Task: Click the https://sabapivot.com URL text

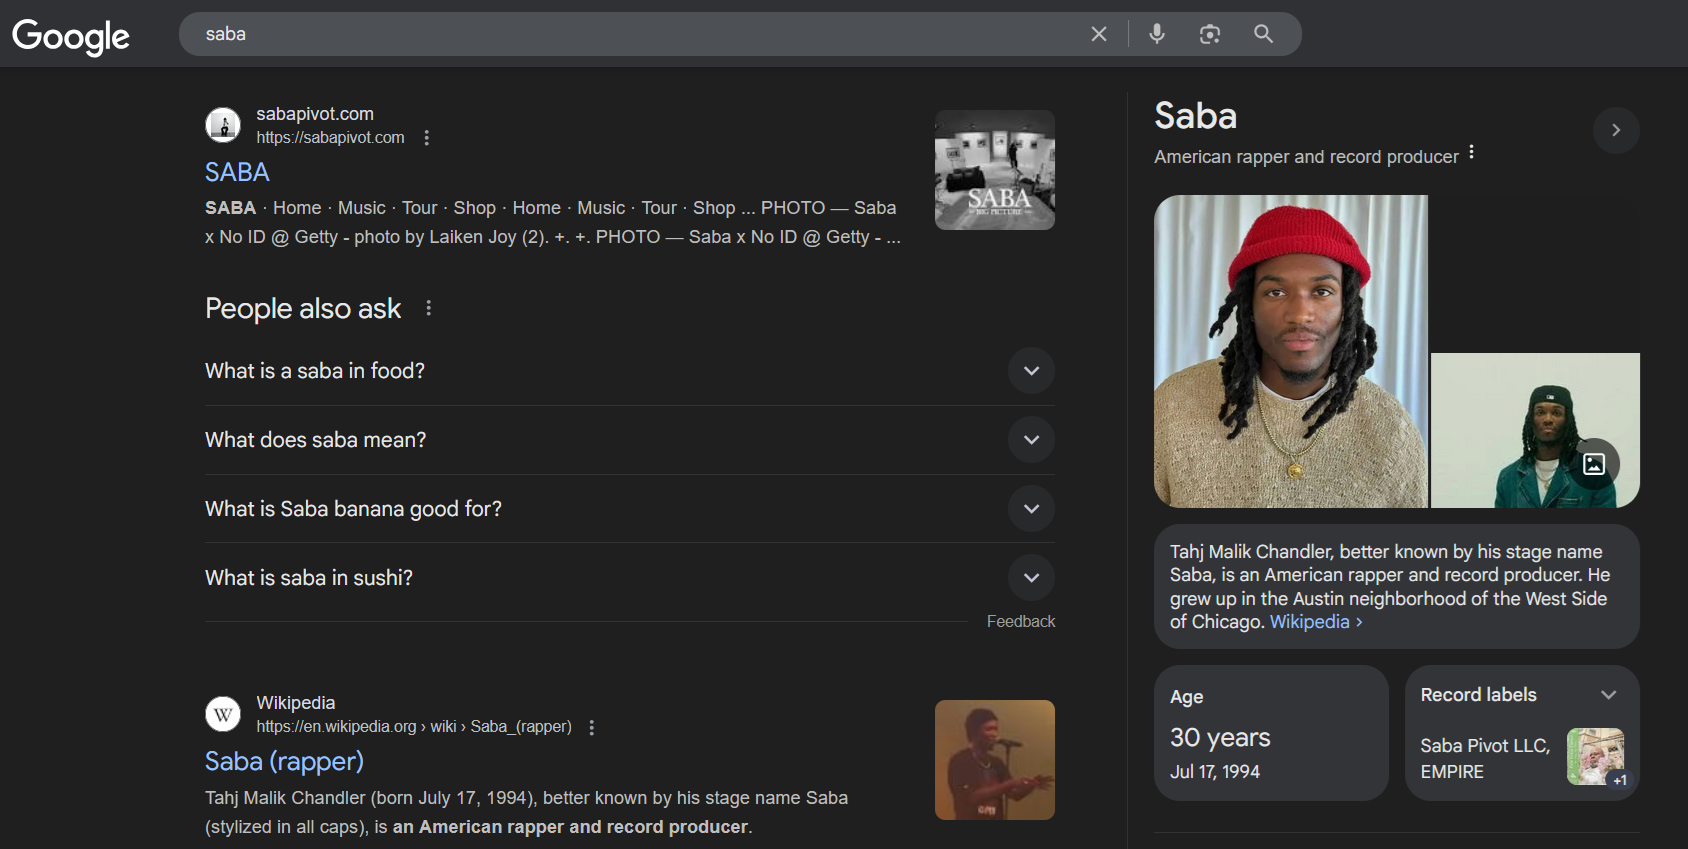Action: tap(330, 138)
